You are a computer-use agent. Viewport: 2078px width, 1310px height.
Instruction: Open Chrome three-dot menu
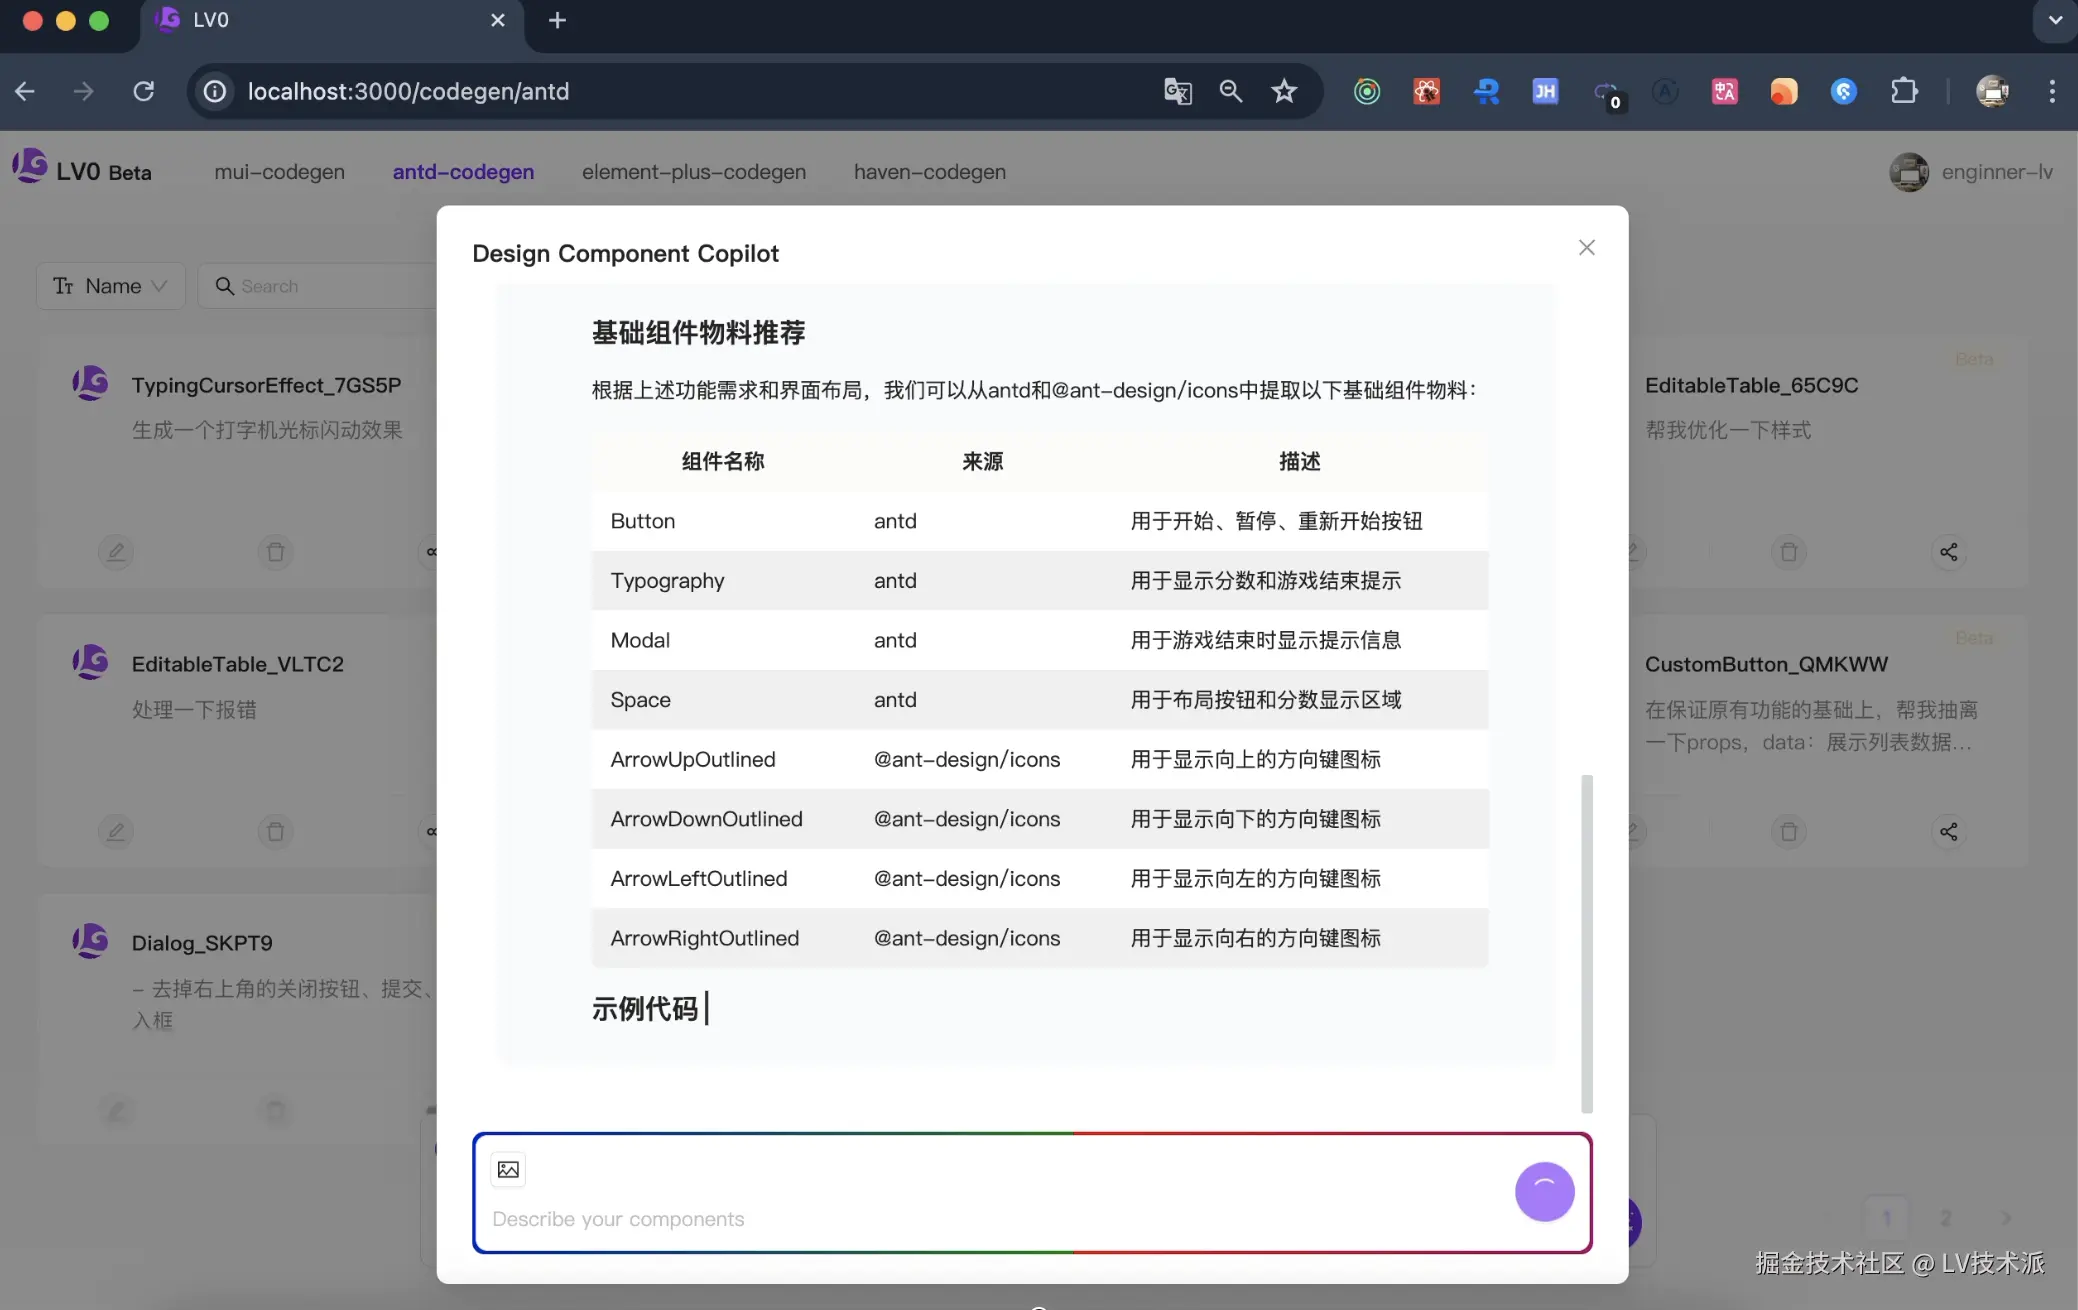(2051, 91)
